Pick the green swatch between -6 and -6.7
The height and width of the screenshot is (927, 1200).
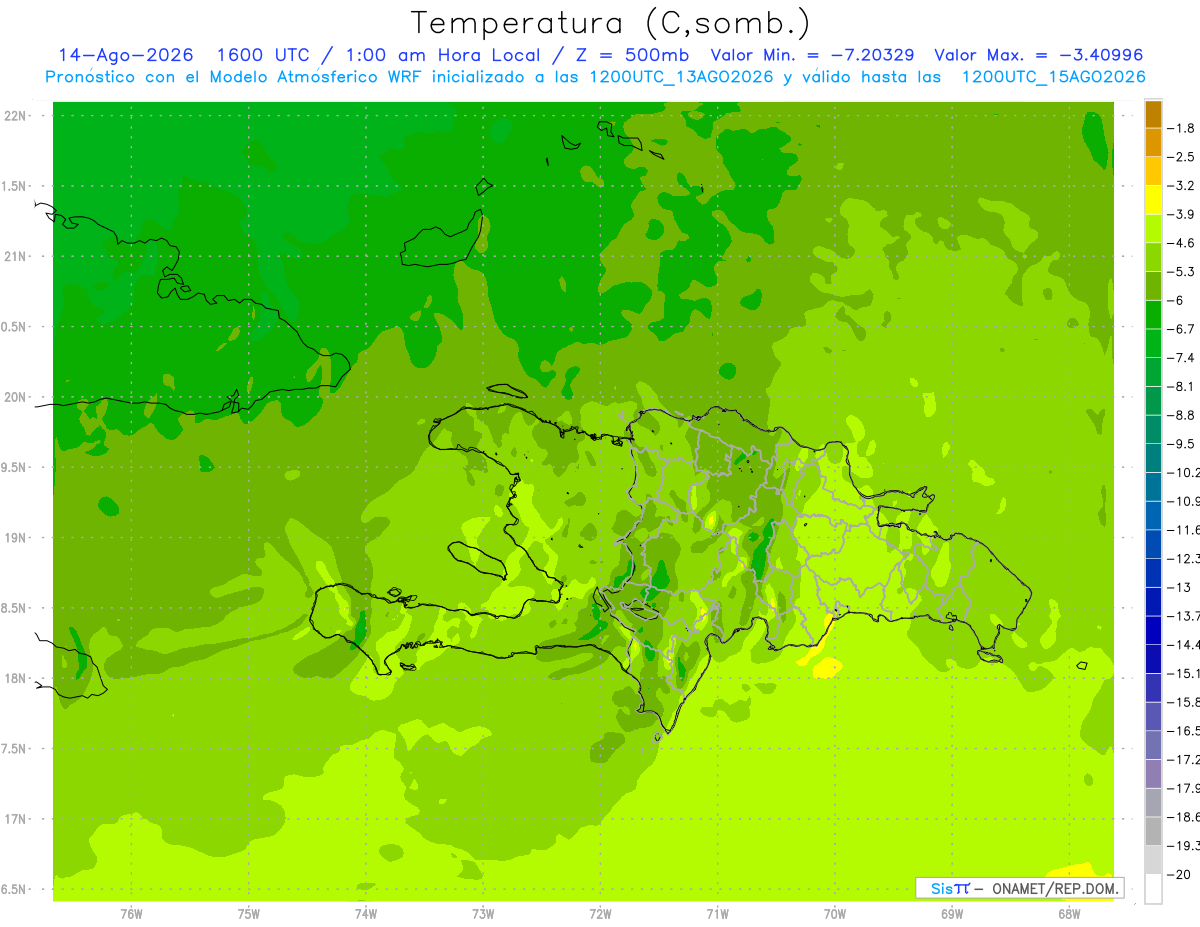click(x=1153, y=314)
